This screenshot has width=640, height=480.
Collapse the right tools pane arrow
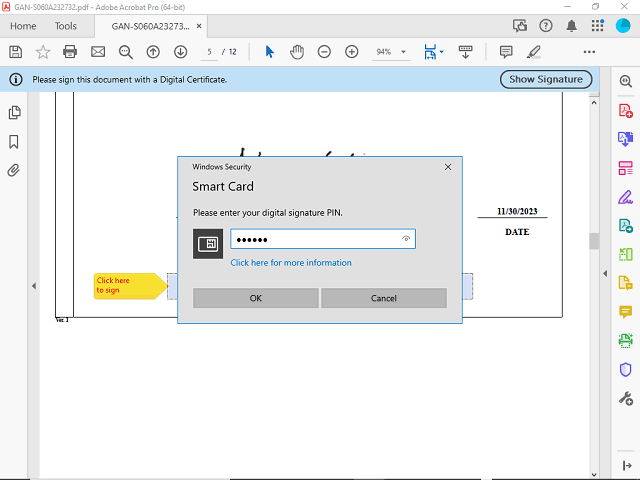pos(605,273)
